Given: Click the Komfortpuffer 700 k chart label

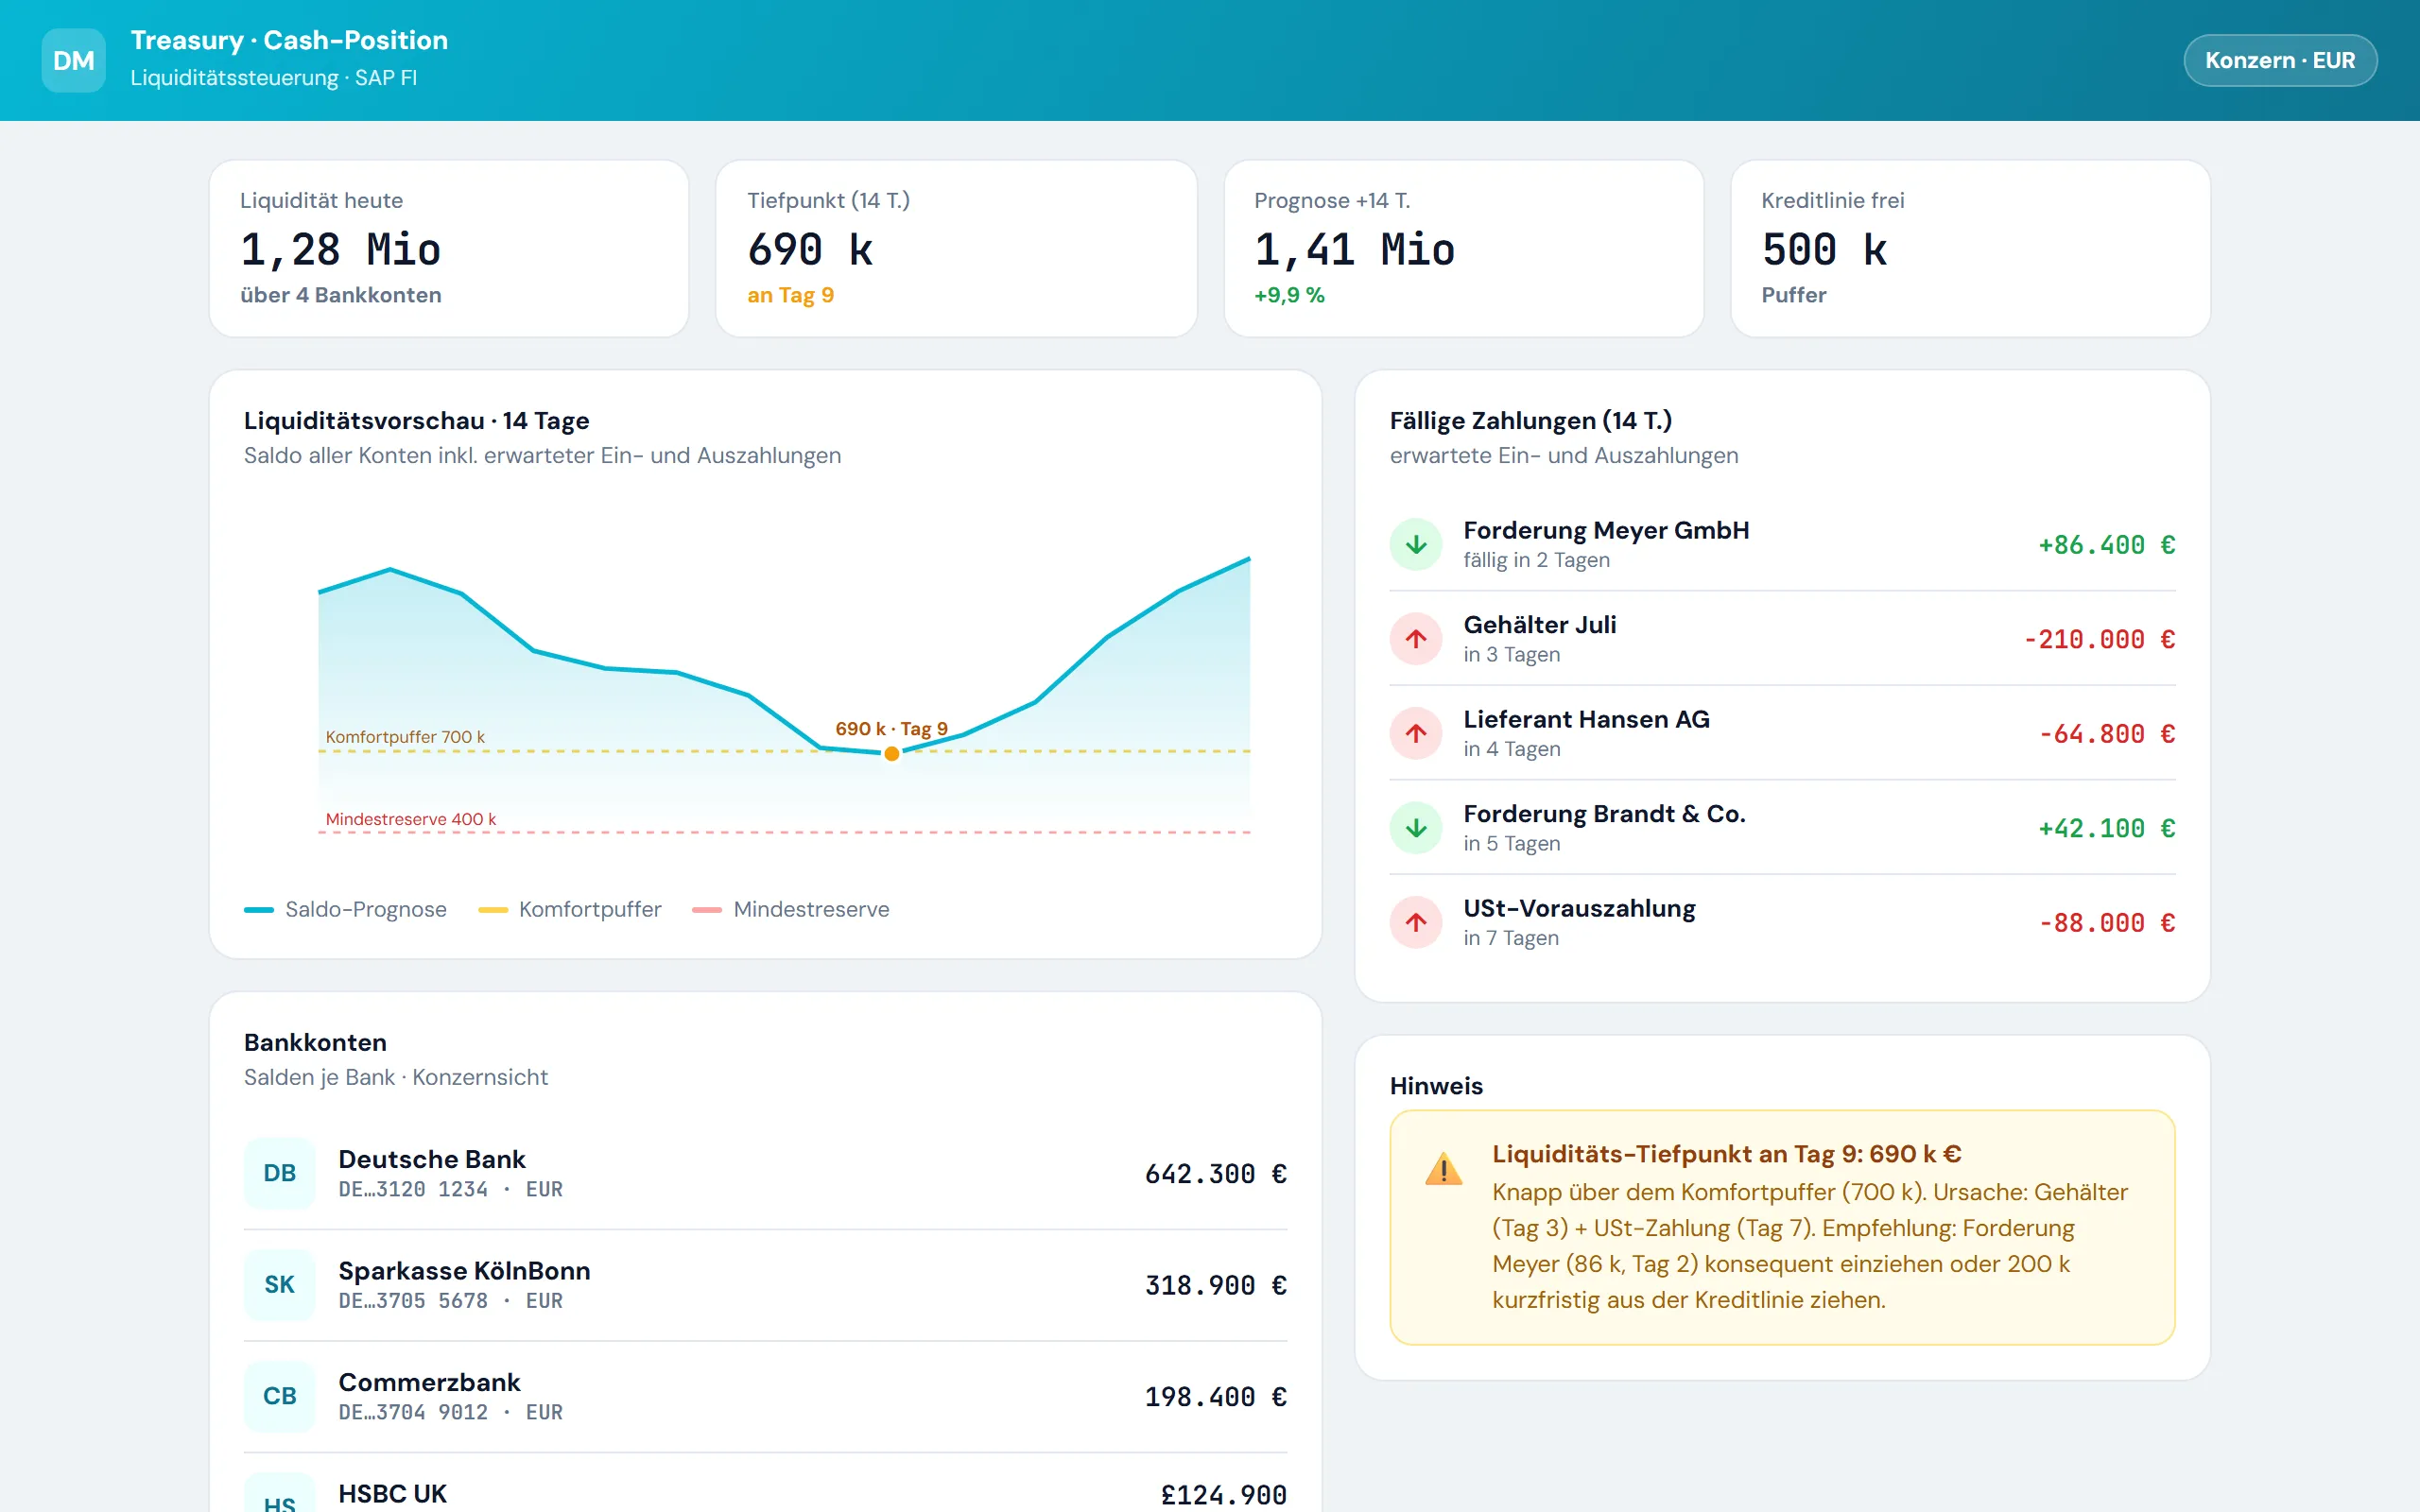Looking at the screenshot, I should click(x=405, y=737).
